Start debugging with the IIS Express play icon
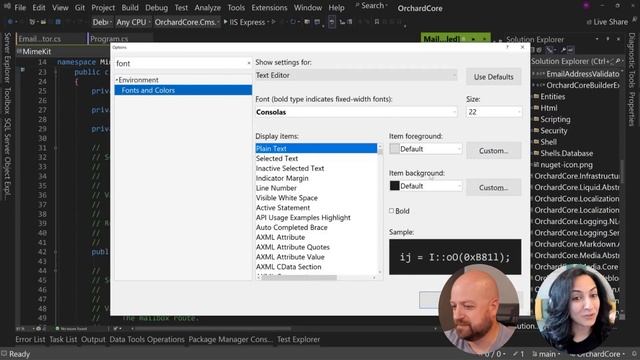 225,22
